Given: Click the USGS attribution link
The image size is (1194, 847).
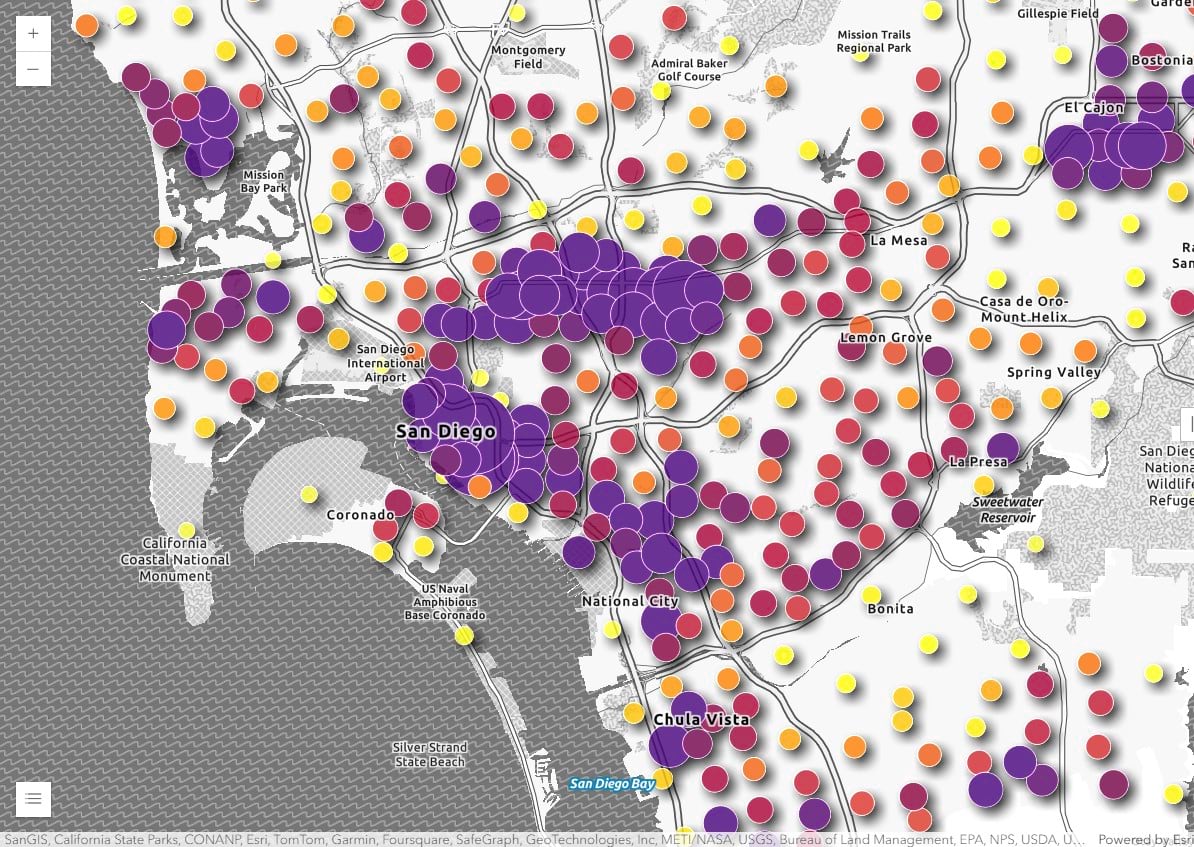Looking at the screenshot, I should (x=755, y=840).
